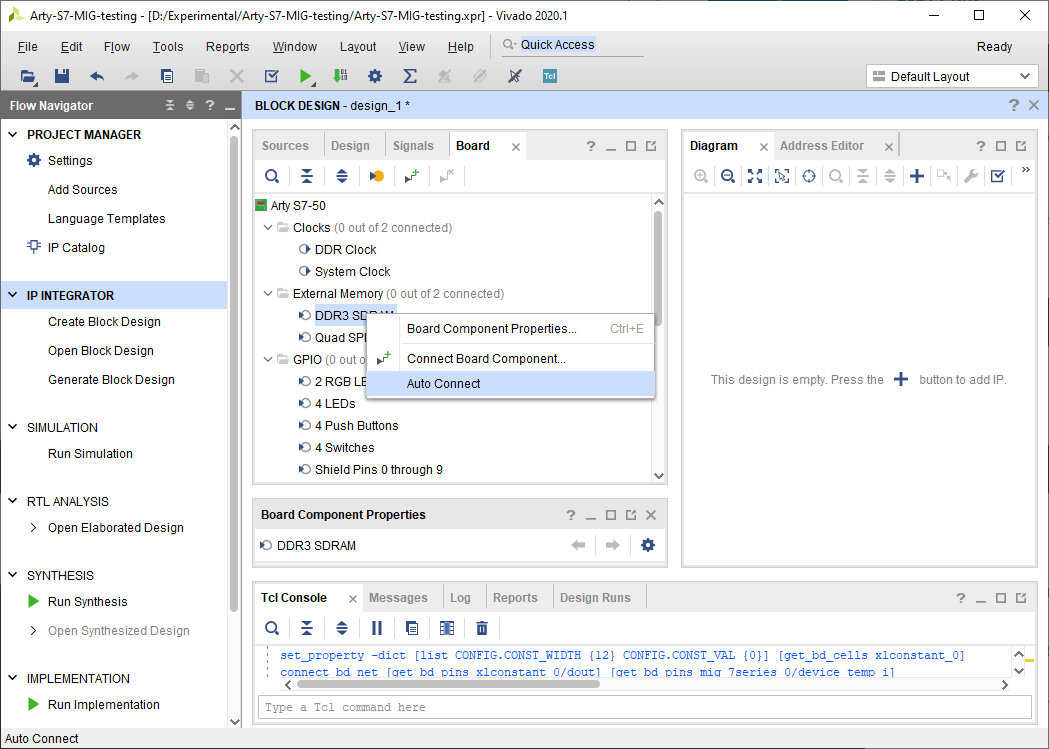
Task: Click the Sigma reports icon in toolbar
Action: [x=410, y=76]
